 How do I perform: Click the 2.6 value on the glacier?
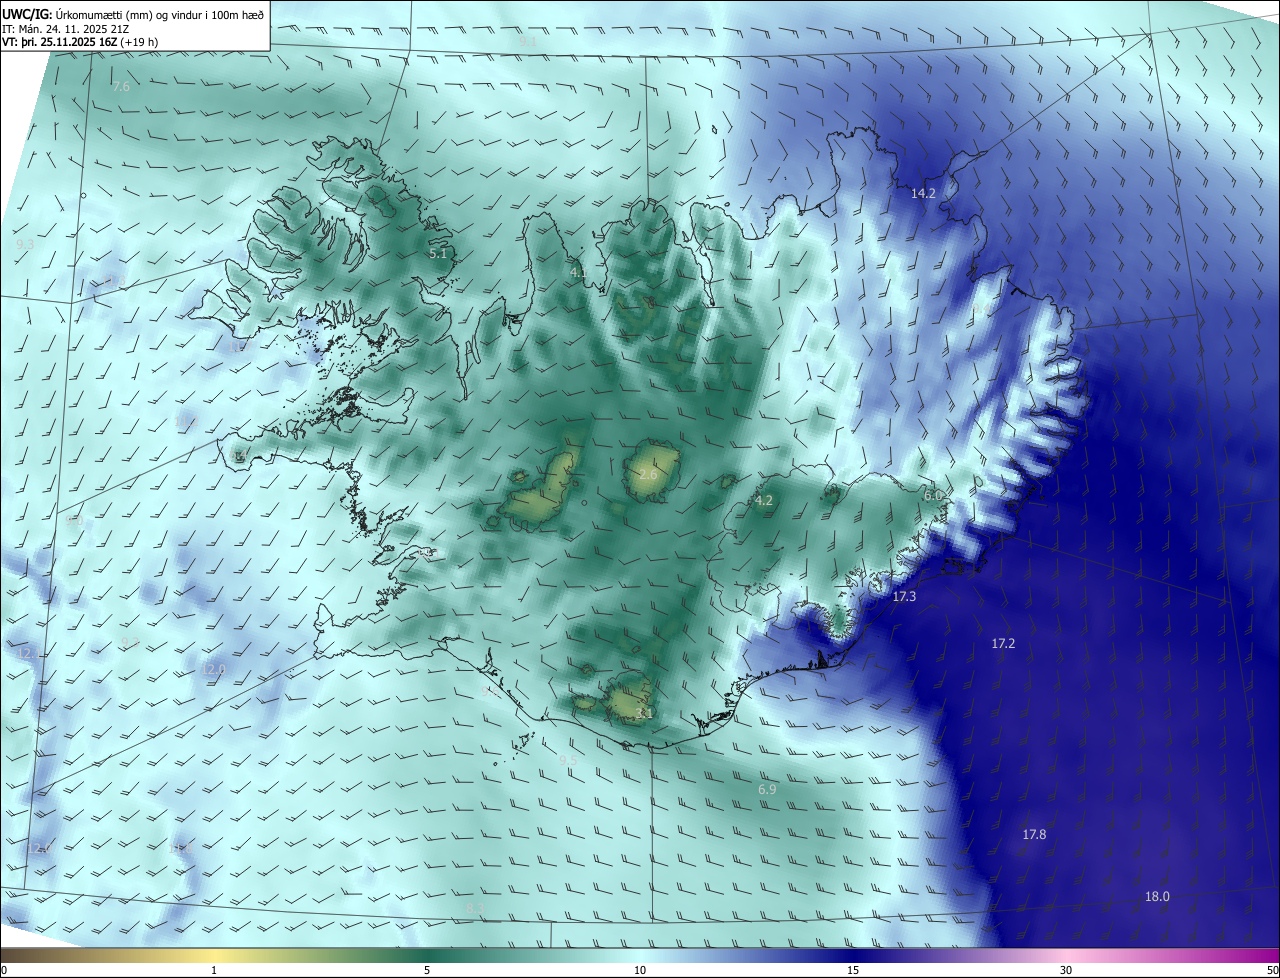(648, 474)
